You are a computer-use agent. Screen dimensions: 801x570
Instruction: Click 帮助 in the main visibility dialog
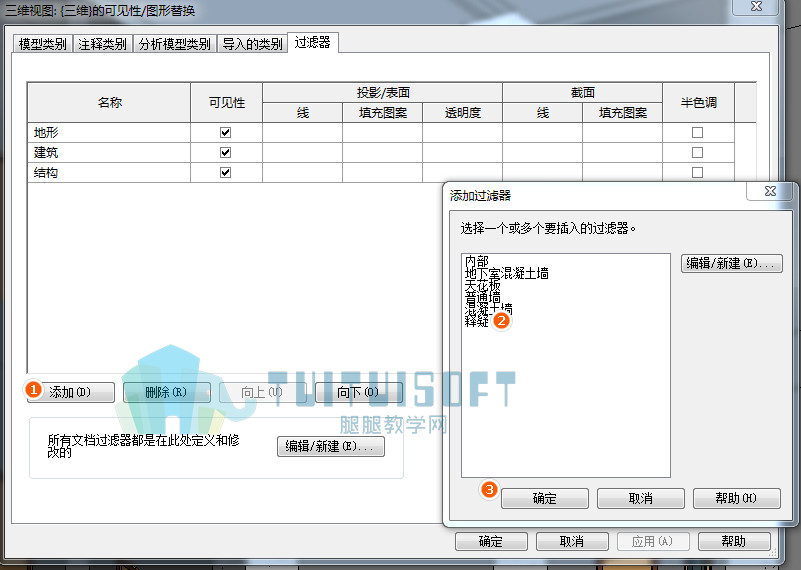tap(734, 541)
